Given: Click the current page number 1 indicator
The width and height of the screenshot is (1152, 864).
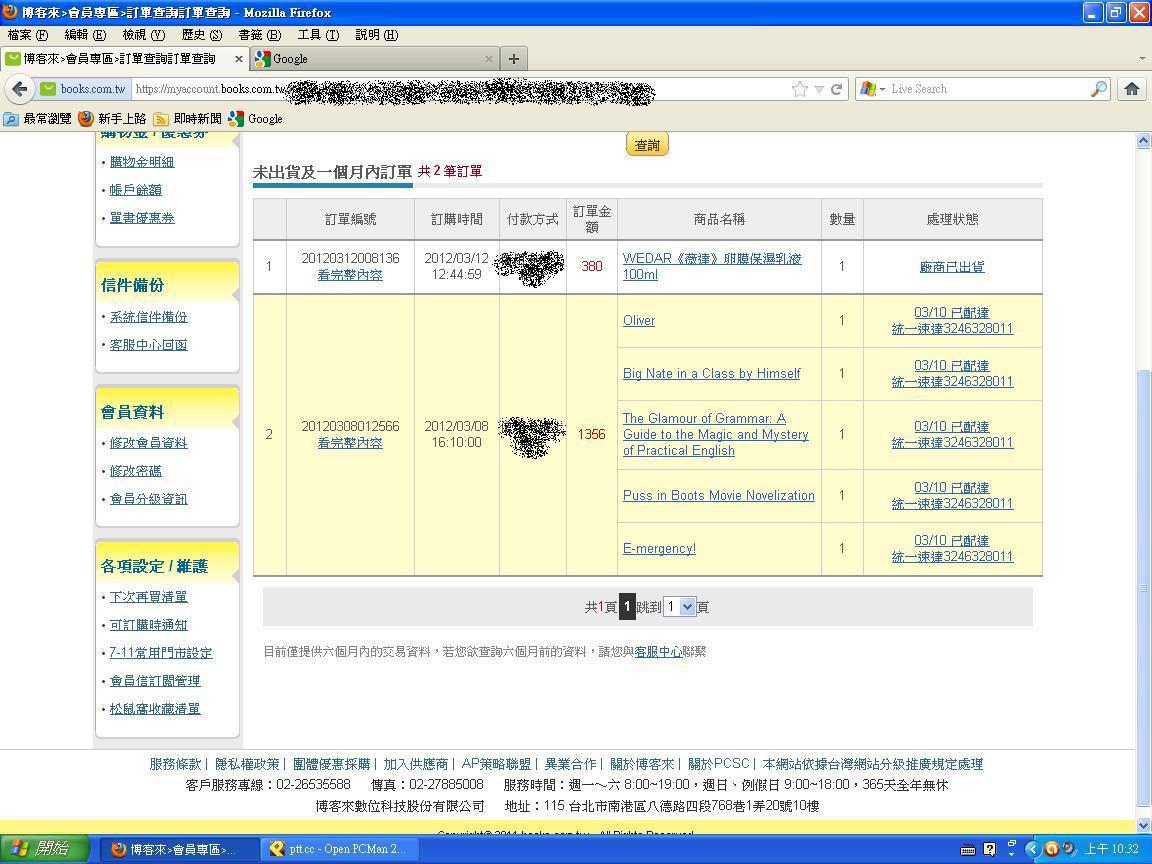Looking at the screenshot, I should (627, 607).
